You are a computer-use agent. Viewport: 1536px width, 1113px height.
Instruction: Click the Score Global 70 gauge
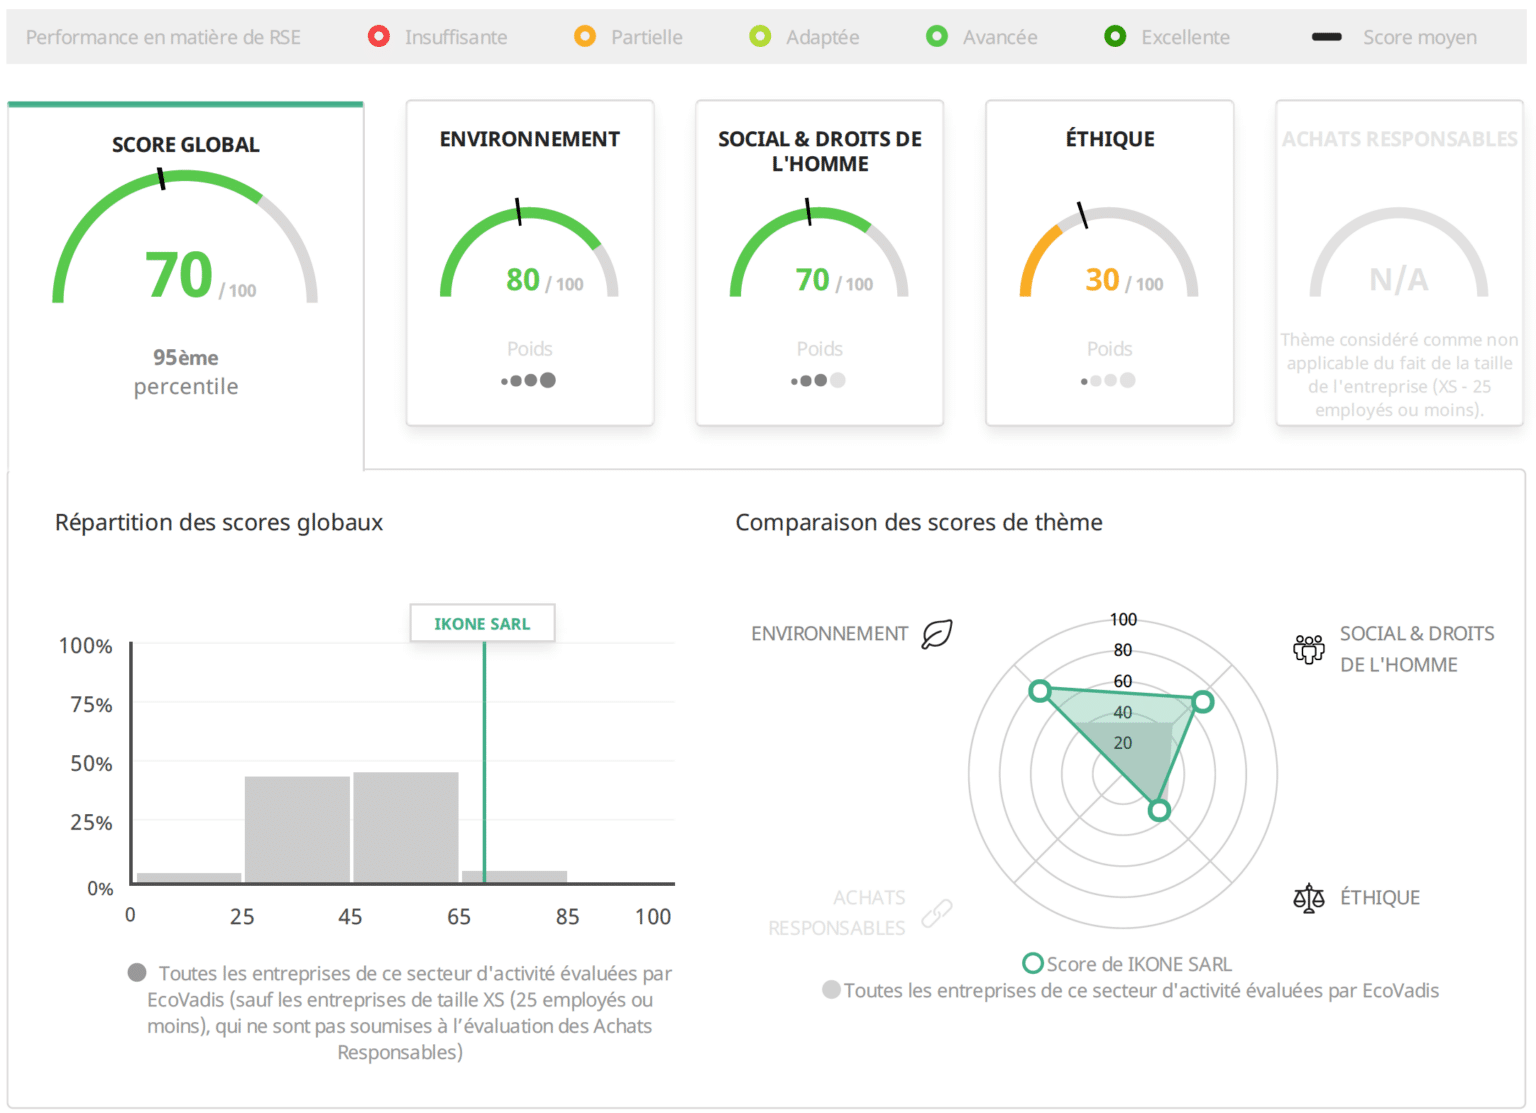[185, 237]
